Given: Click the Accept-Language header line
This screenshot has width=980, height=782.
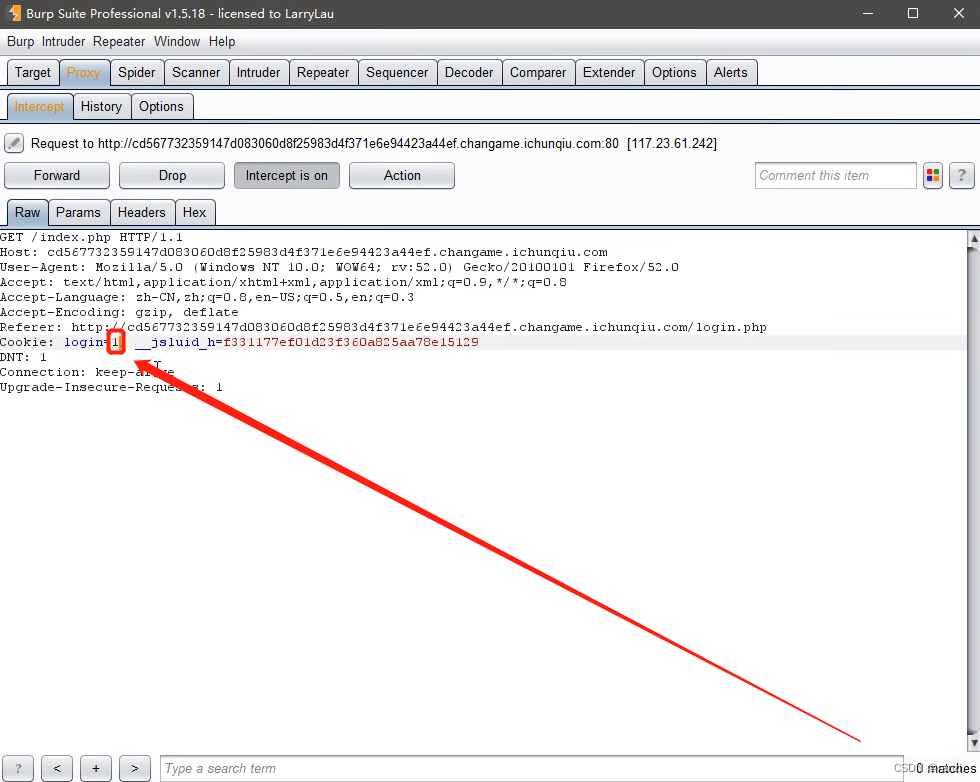Looking at the screenshot, I should coord(207,298).
